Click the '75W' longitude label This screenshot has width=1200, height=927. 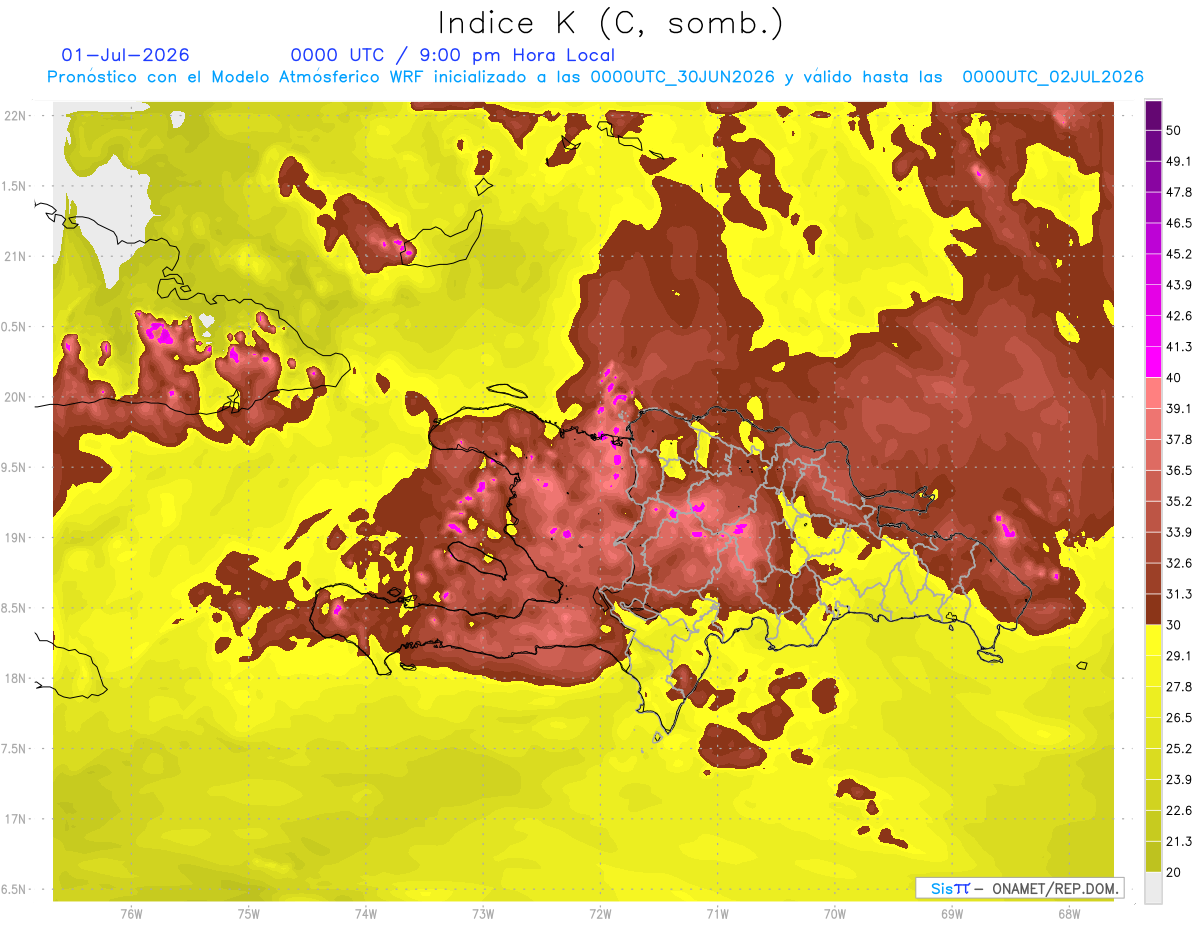(x=249, y=914)
